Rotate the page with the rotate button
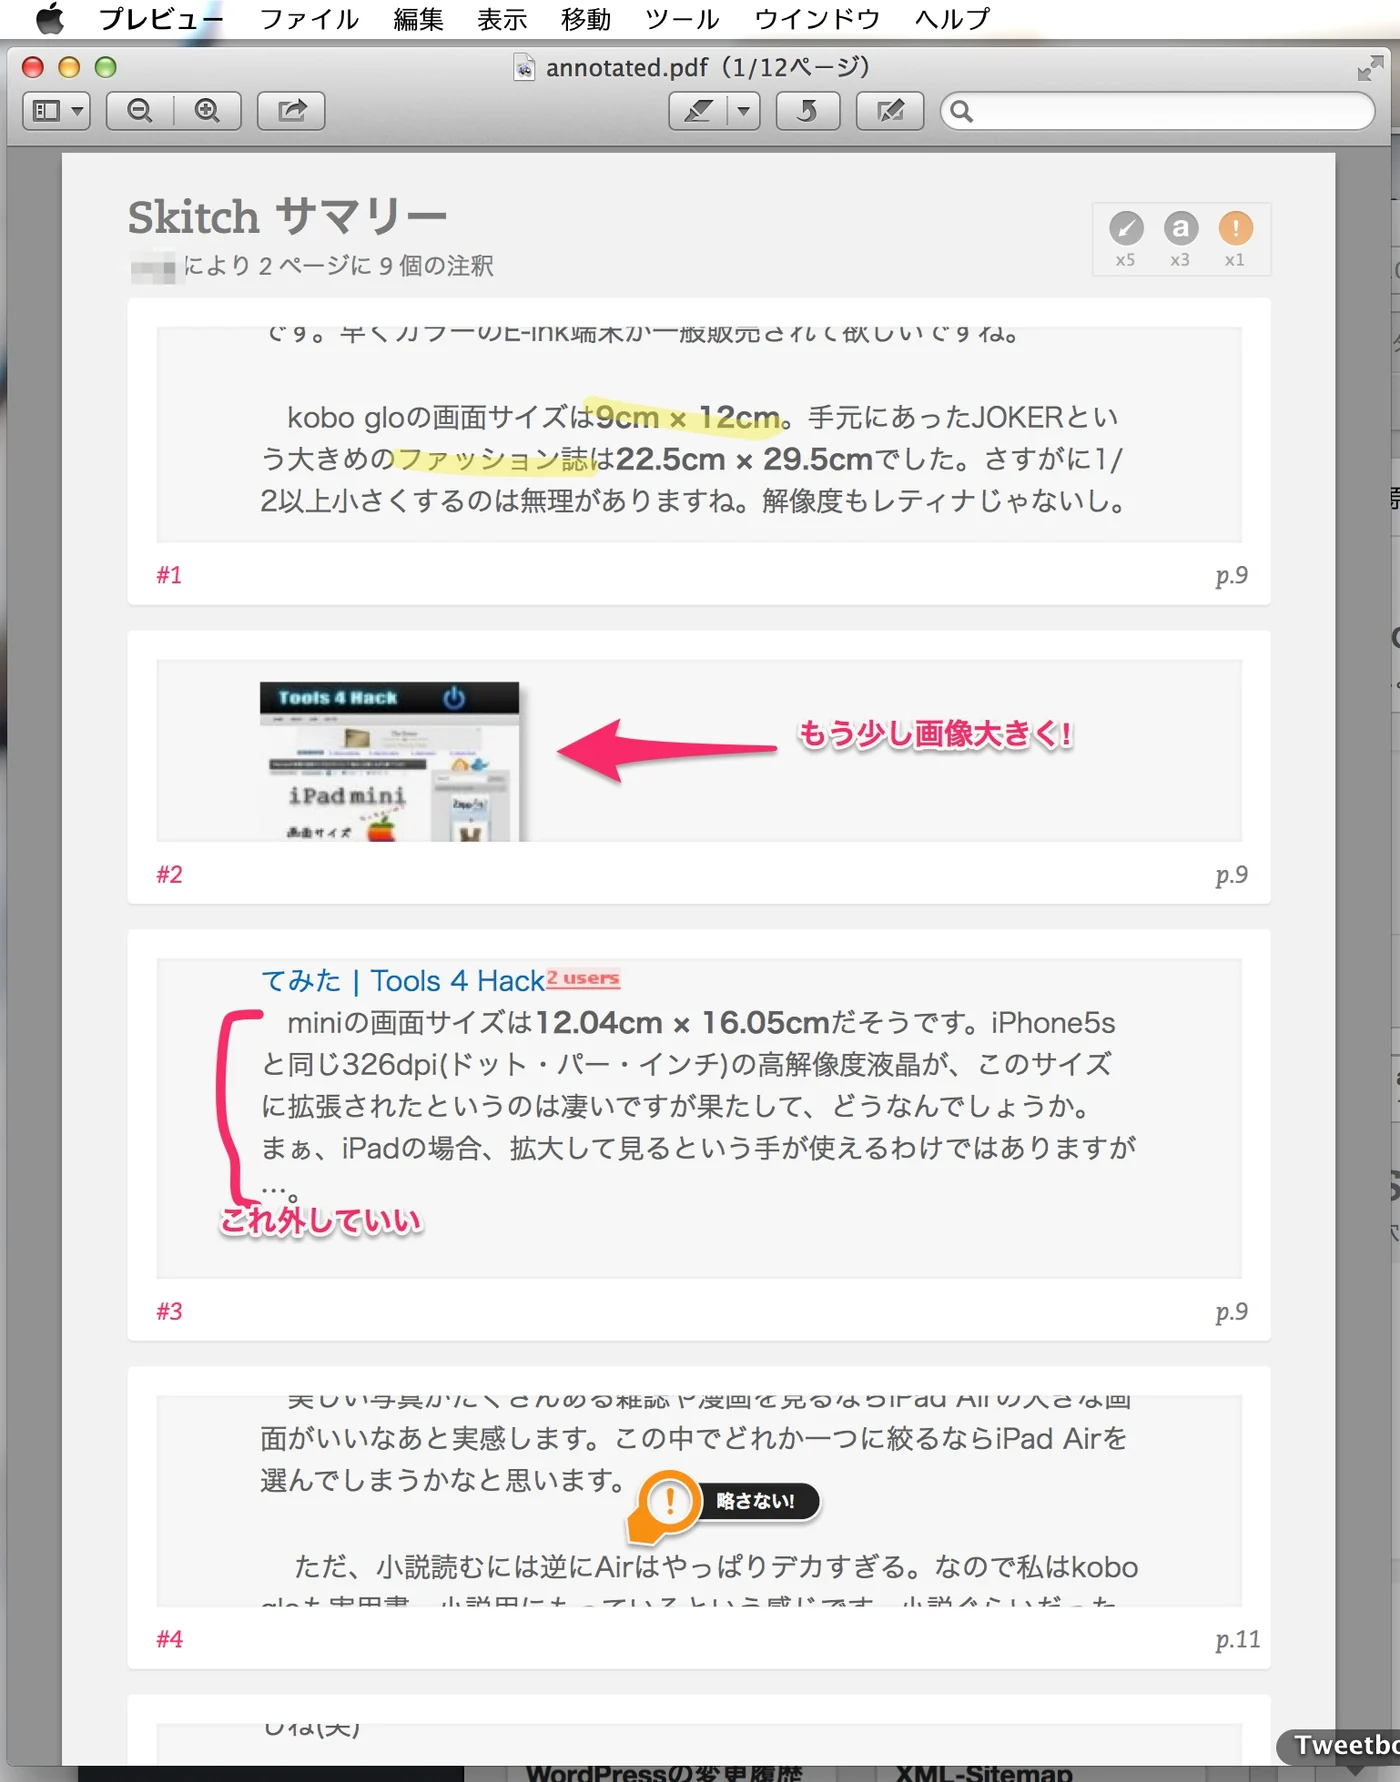The width and height of the screenshot is (1400, 1782). [x=807, y=111]
